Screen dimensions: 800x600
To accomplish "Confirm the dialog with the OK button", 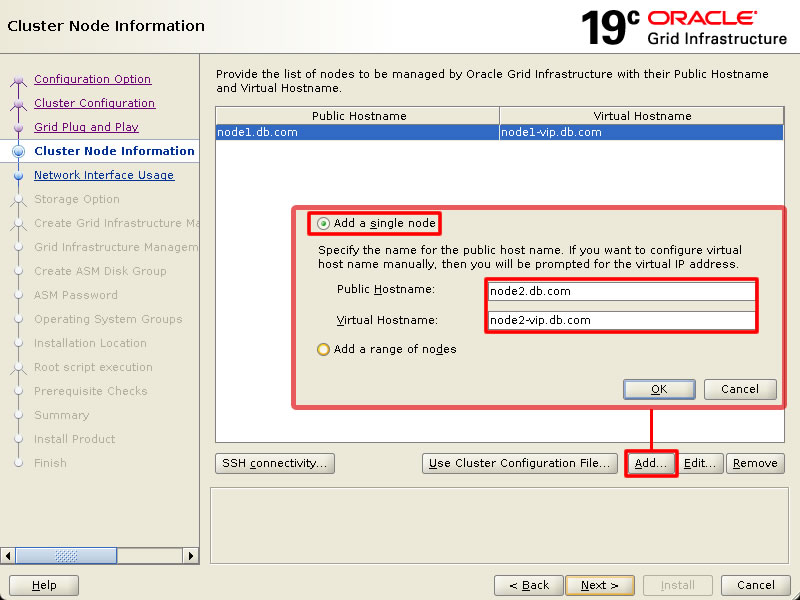I will pyautogui.click(x=659, y=389).
